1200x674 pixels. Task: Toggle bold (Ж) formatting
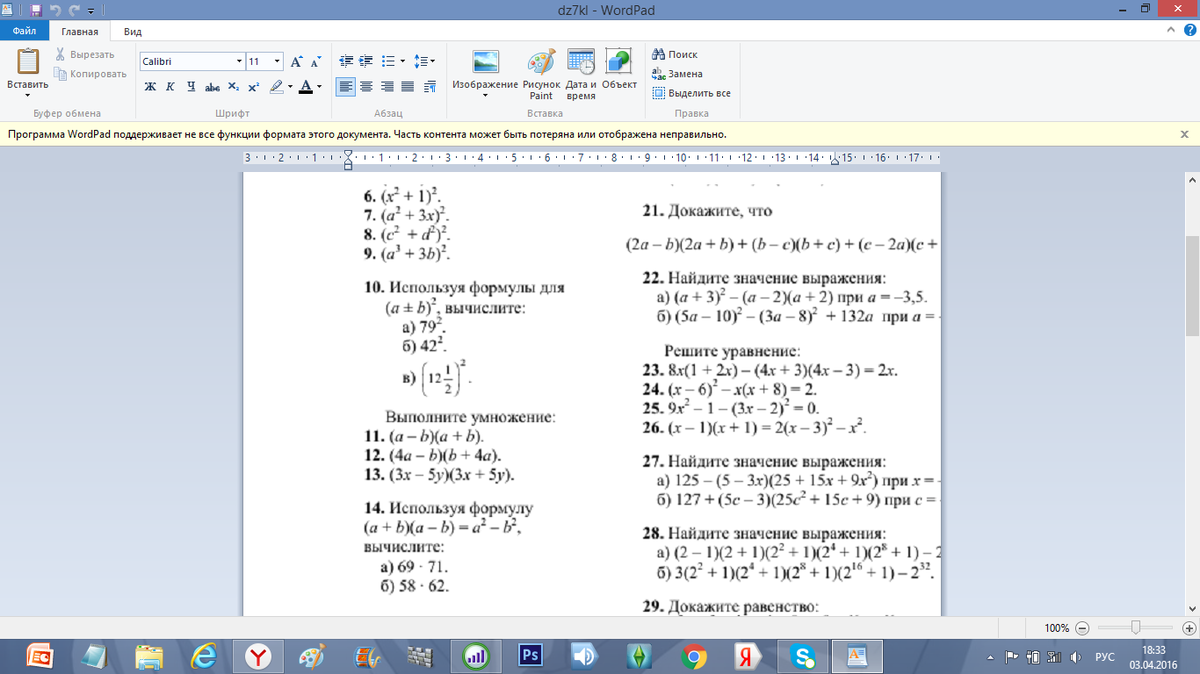[149, 86]
